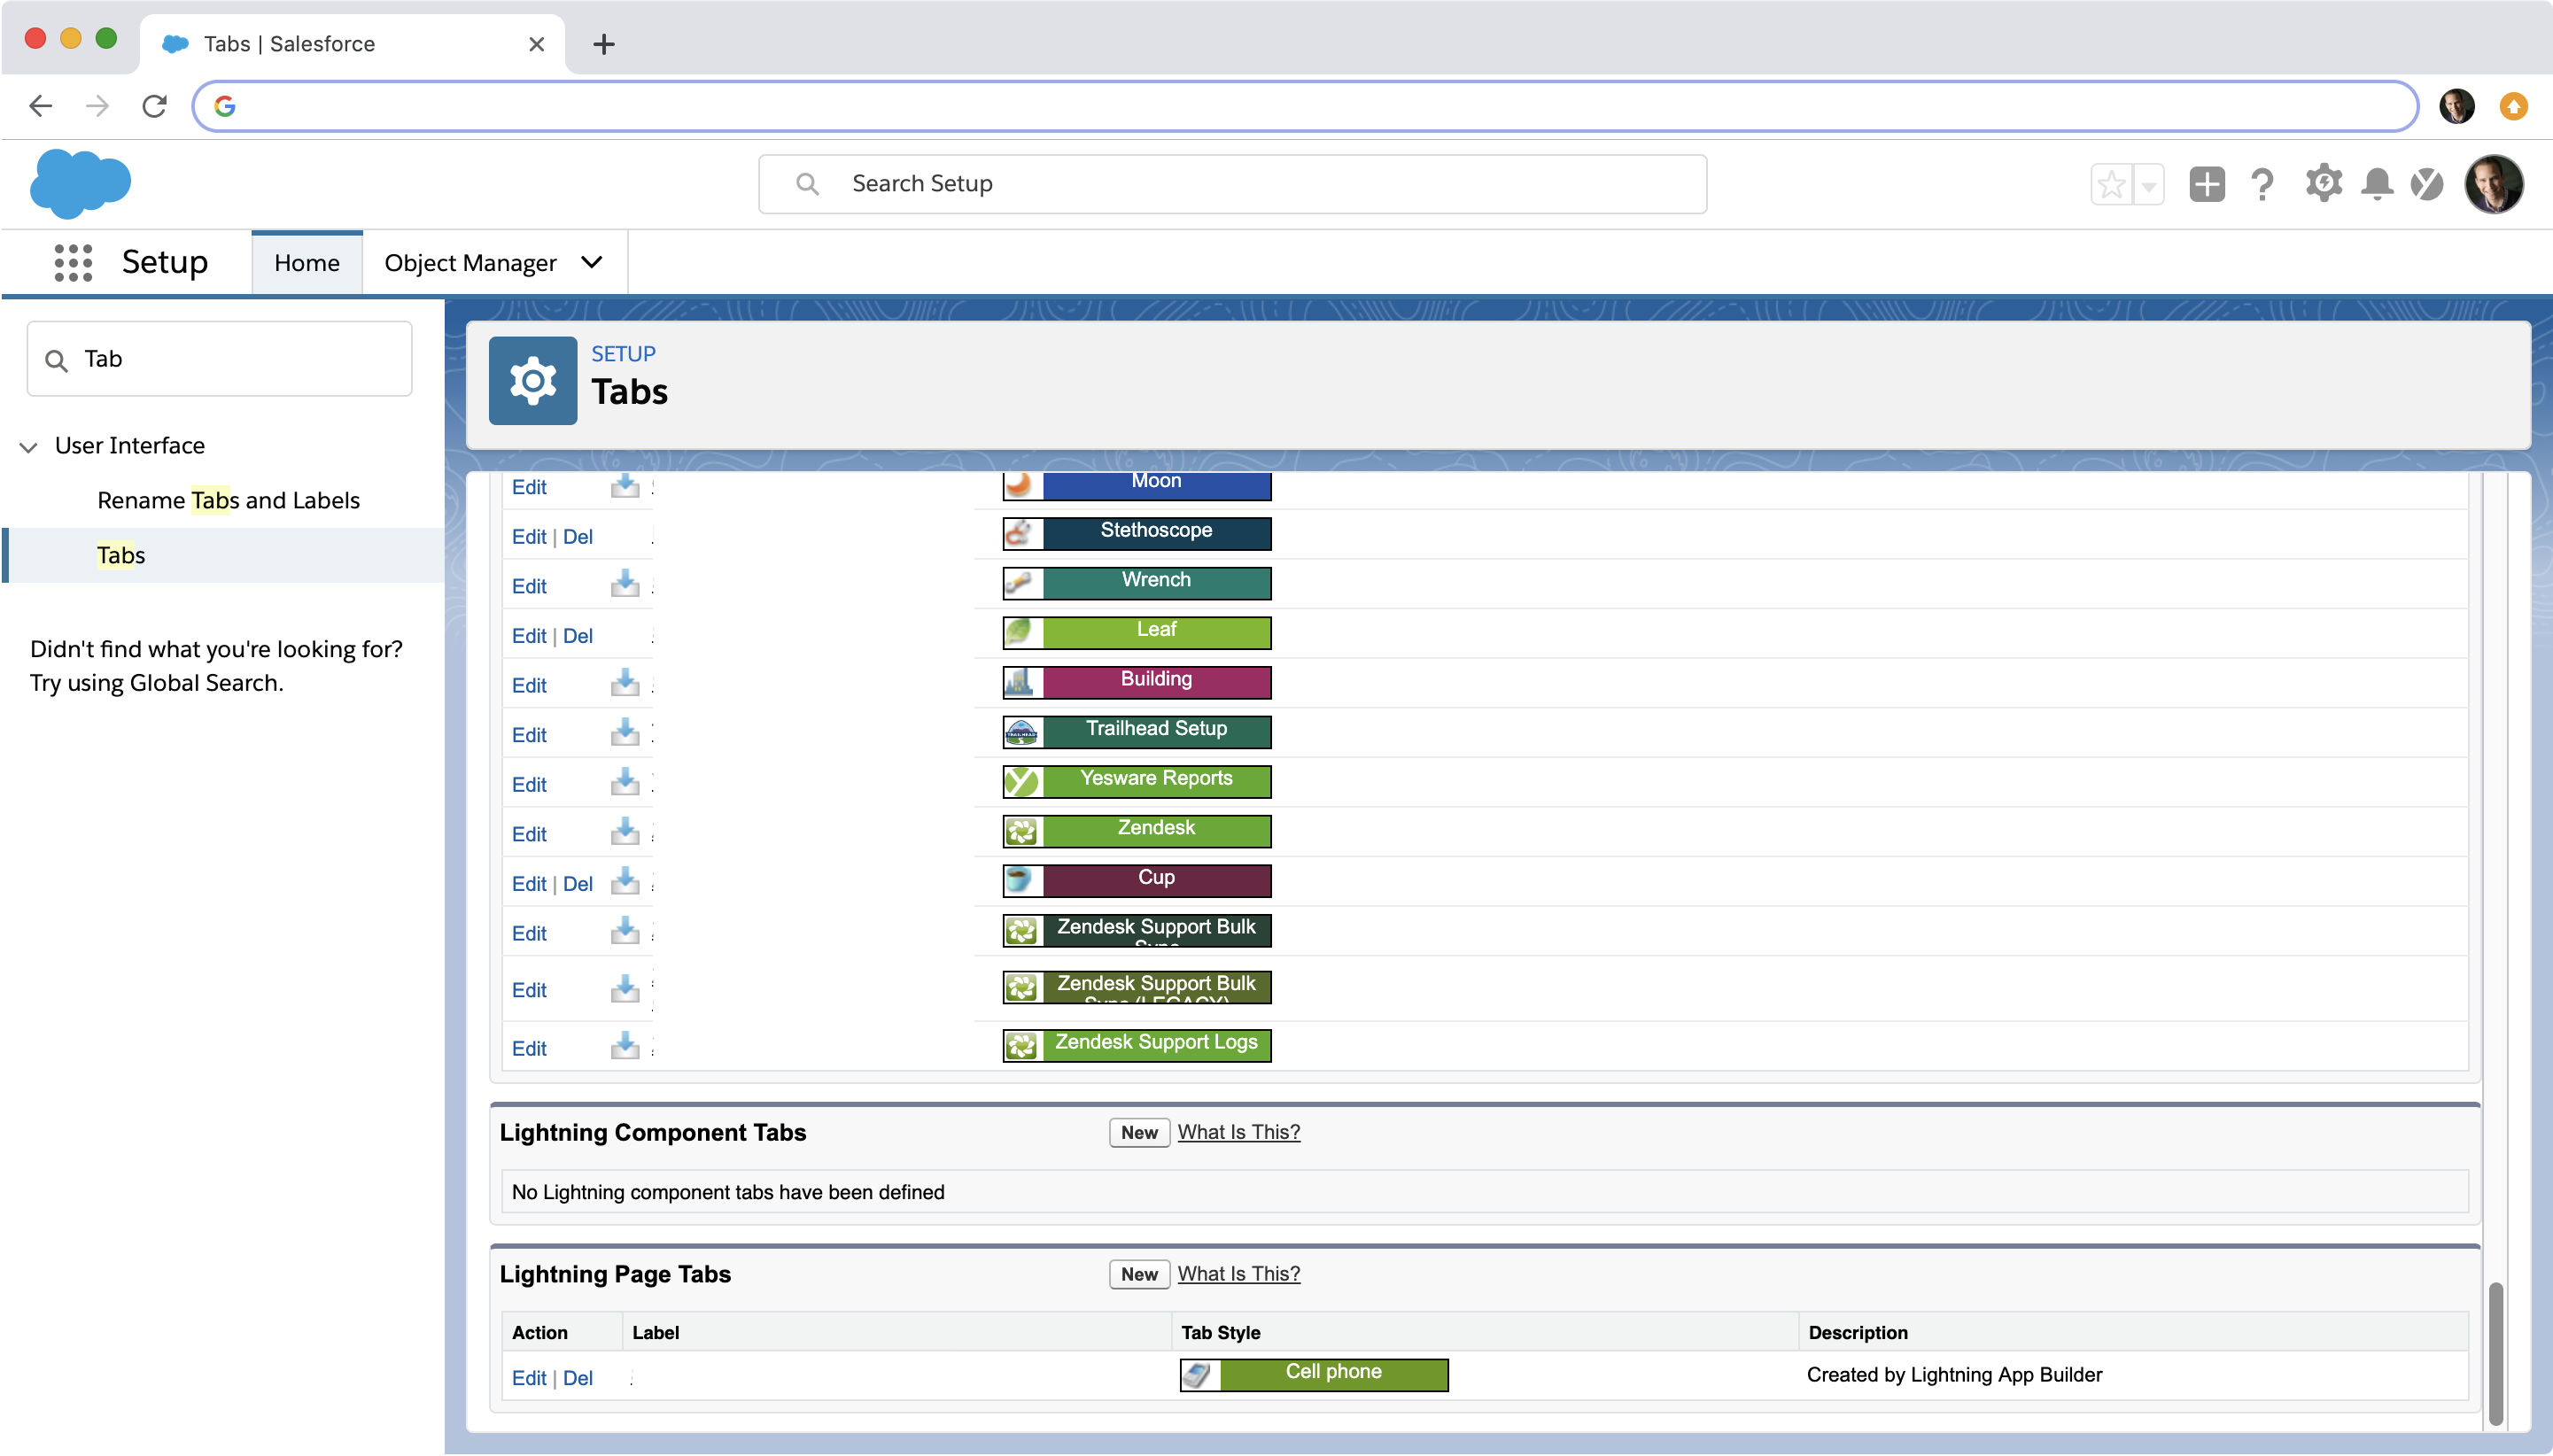Close the Tabs | Salesforce browser tab
Image resolution: width=2553 pixels, height=1456 pixels.
(536, 44)
